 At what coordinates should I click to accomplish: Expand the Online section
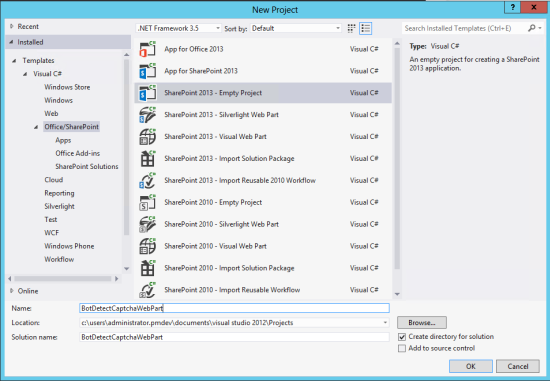(12, 291)
